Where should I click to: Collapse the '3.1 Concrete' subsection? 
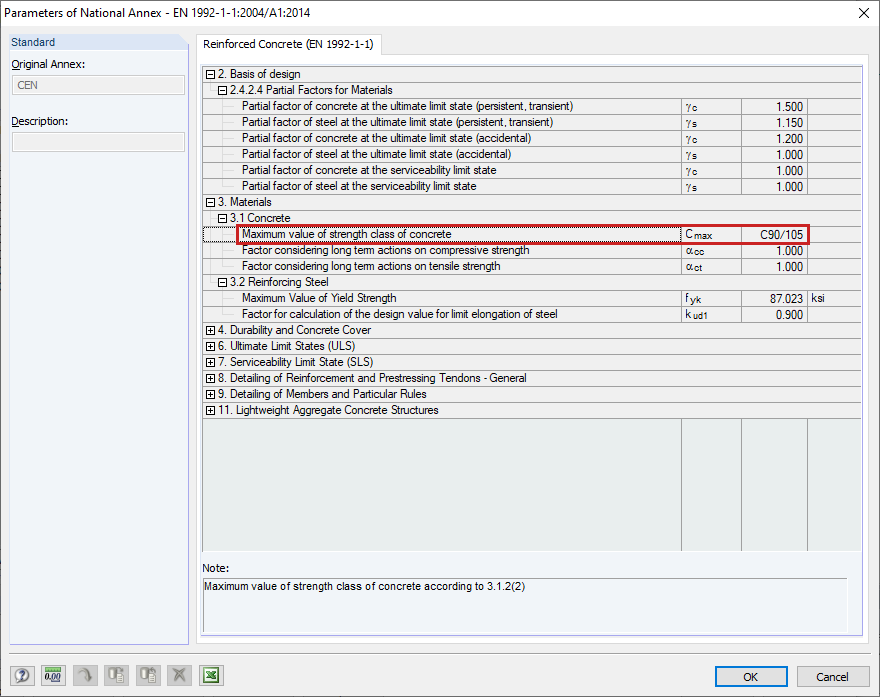(222, 218)
